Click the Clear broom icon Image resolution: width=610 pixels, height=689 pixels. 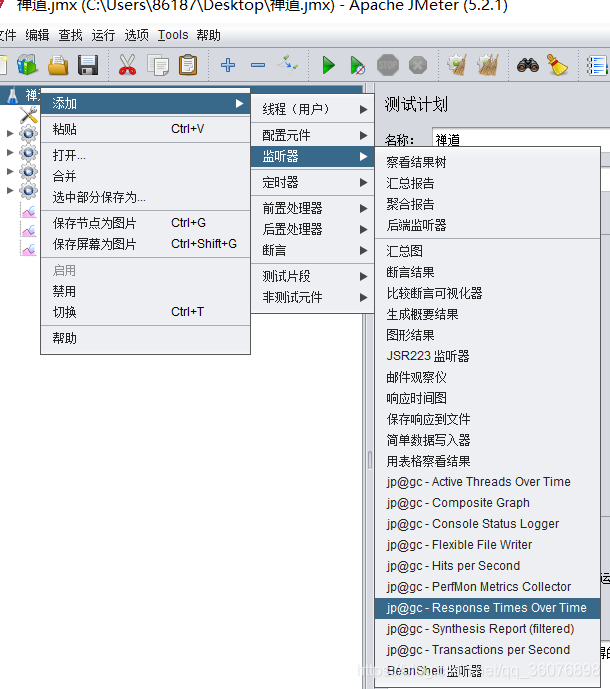coord(457,65)
